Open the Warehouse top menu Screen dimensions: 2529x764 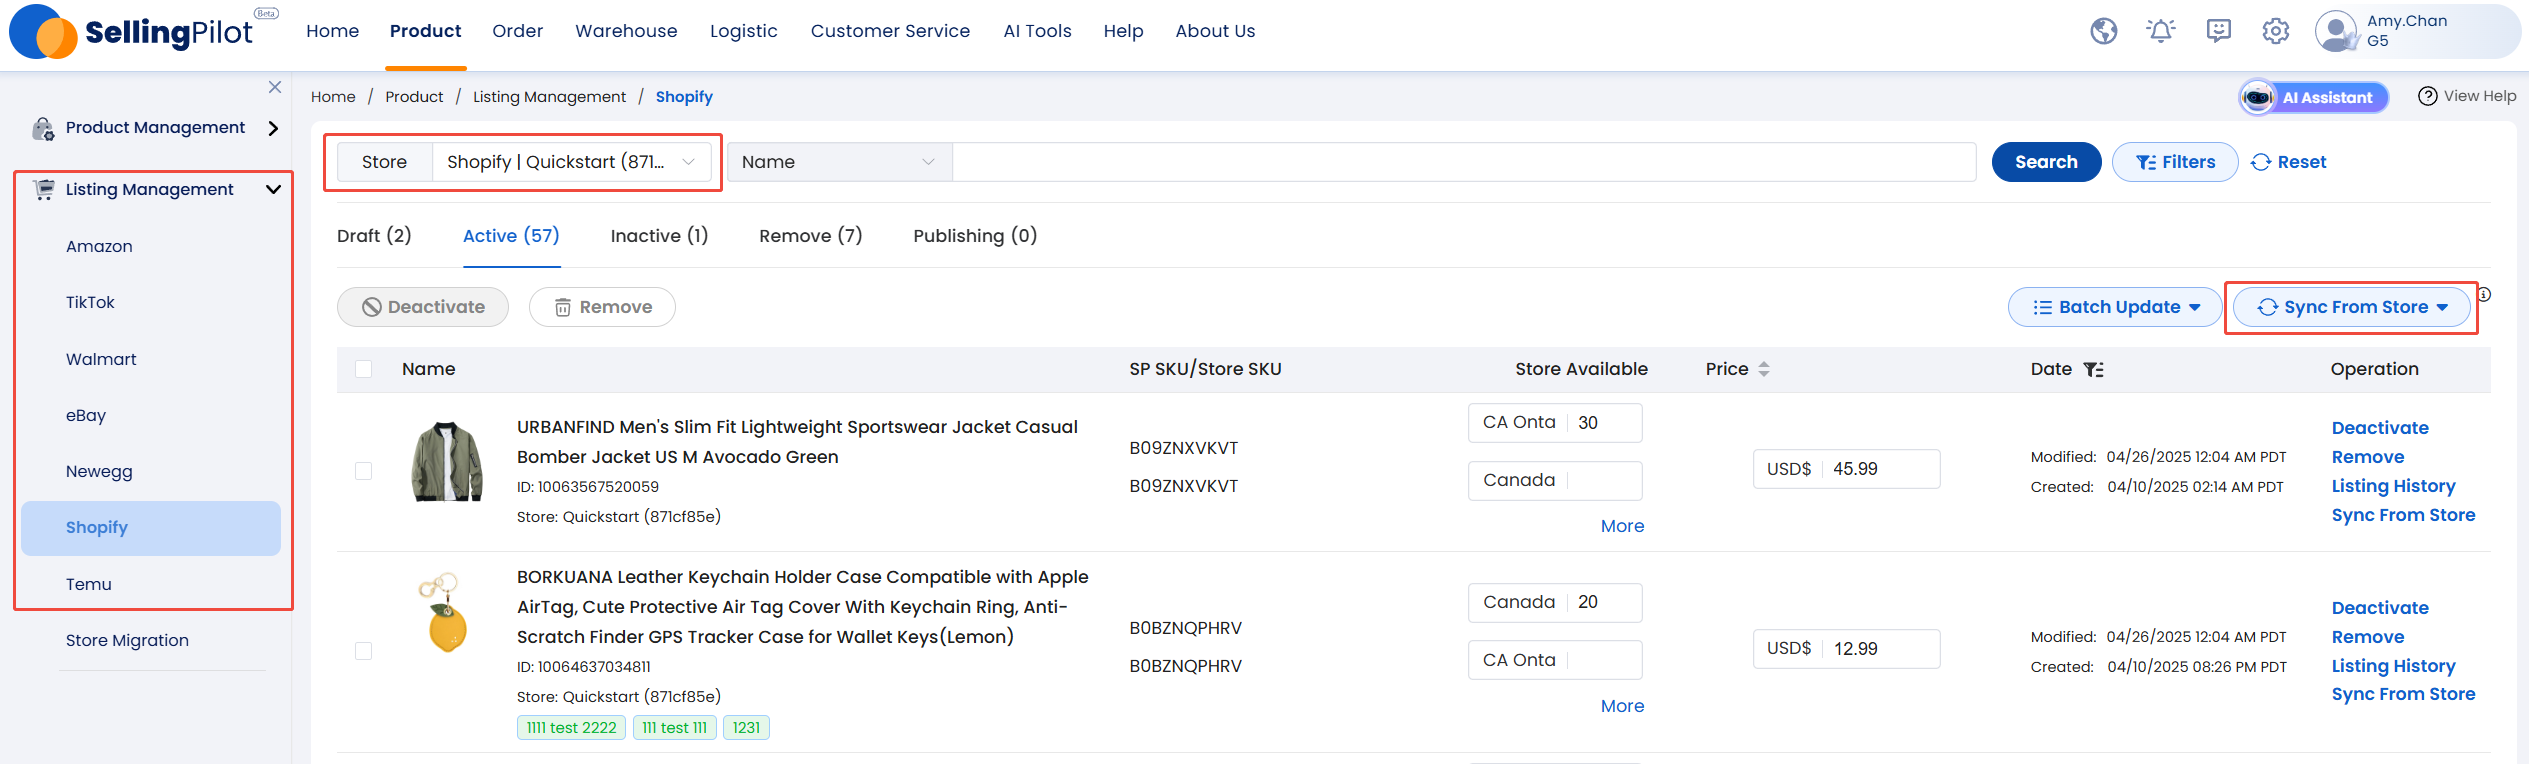tap(626, 31)
